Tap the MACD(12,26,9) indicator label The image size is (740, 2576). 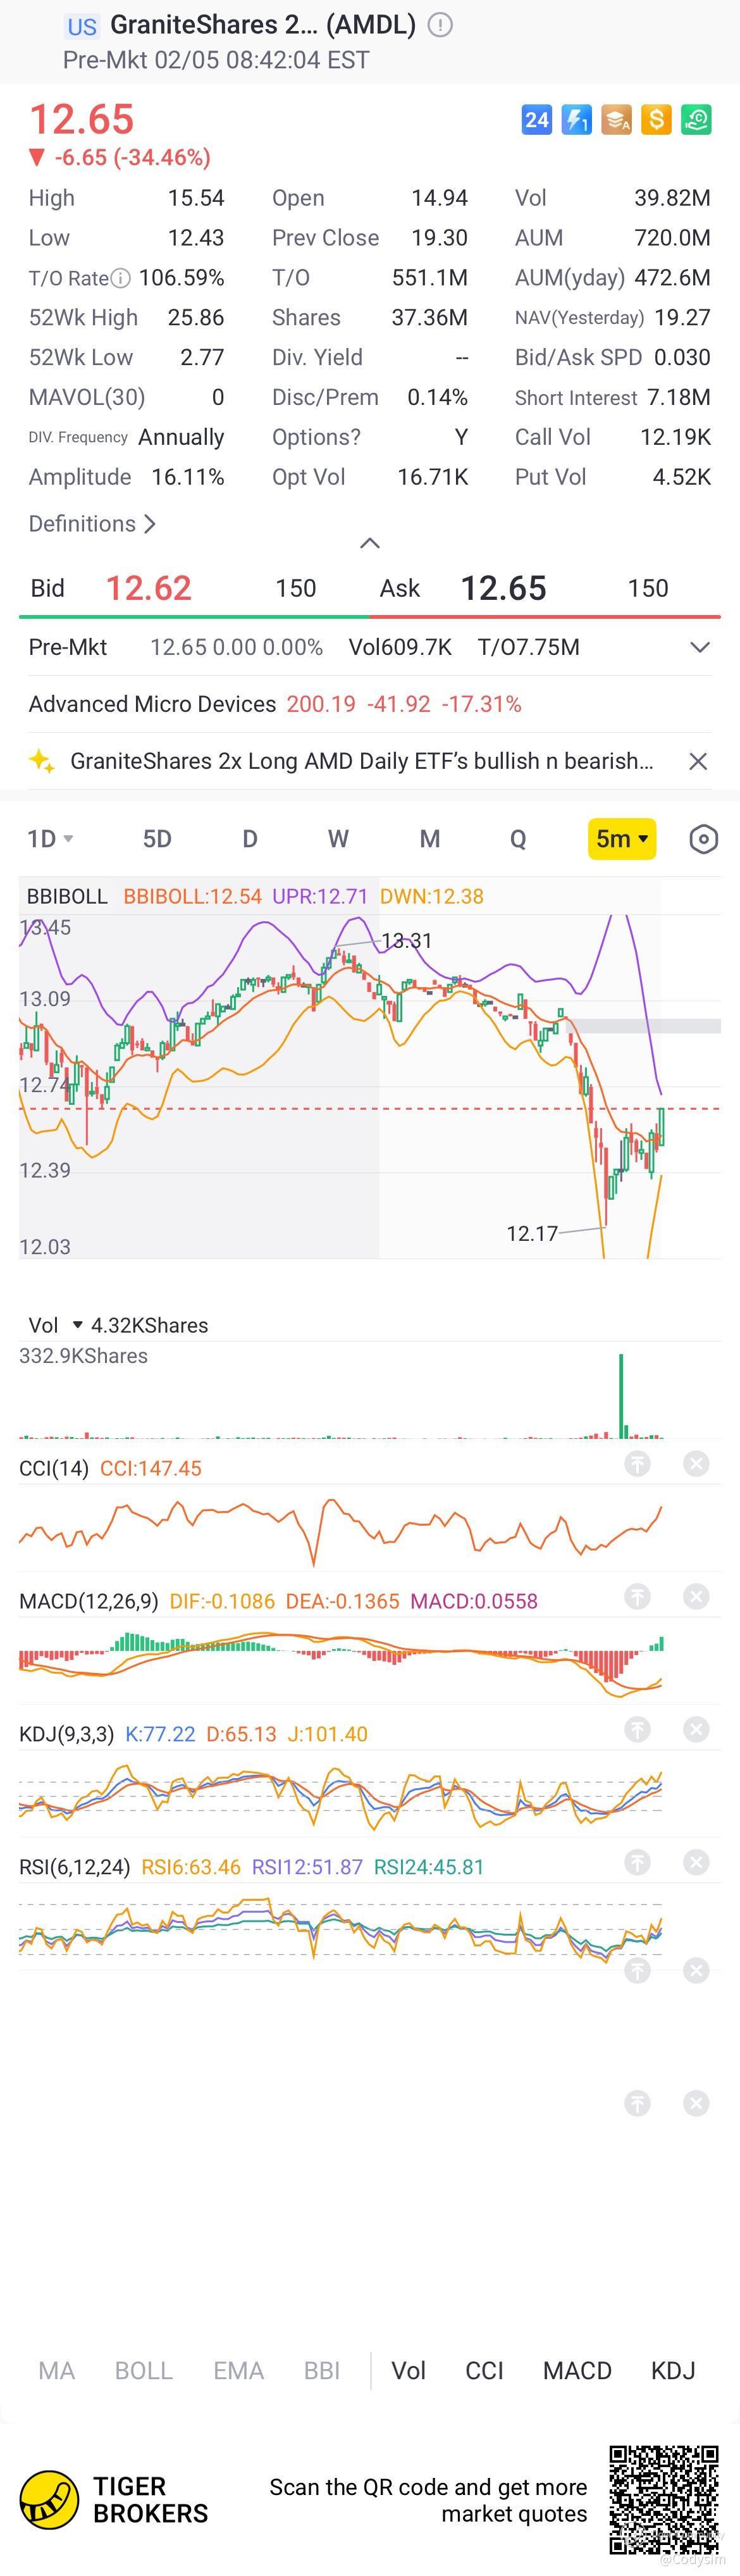point(89,1601)
